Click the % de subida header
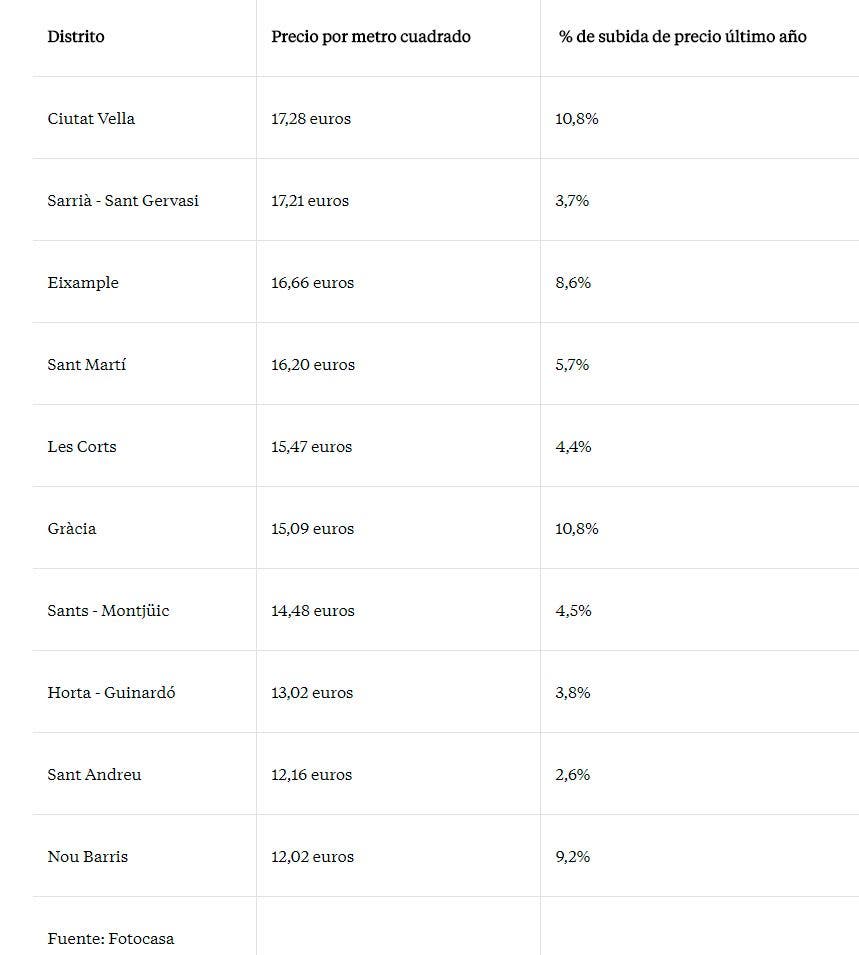859x955 pixels. click(682, 37)
